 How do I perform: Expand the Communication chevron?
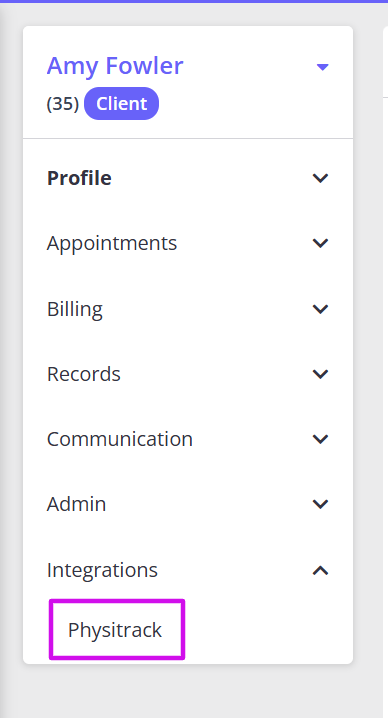coord(320,439)
